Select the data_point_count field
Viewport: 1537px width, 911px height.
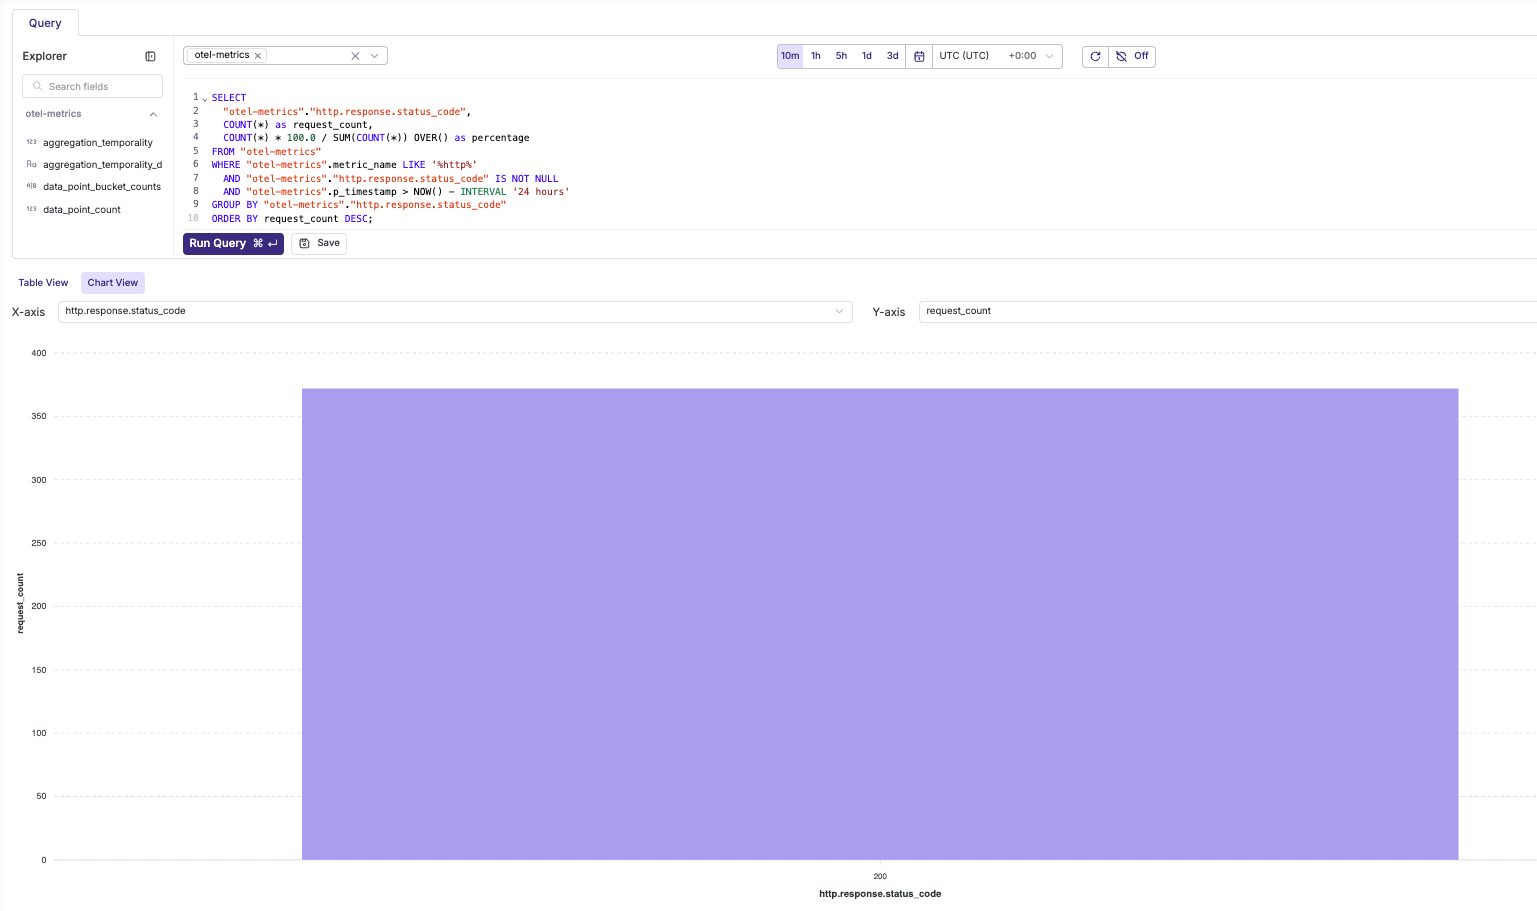(x=82, y=210)
